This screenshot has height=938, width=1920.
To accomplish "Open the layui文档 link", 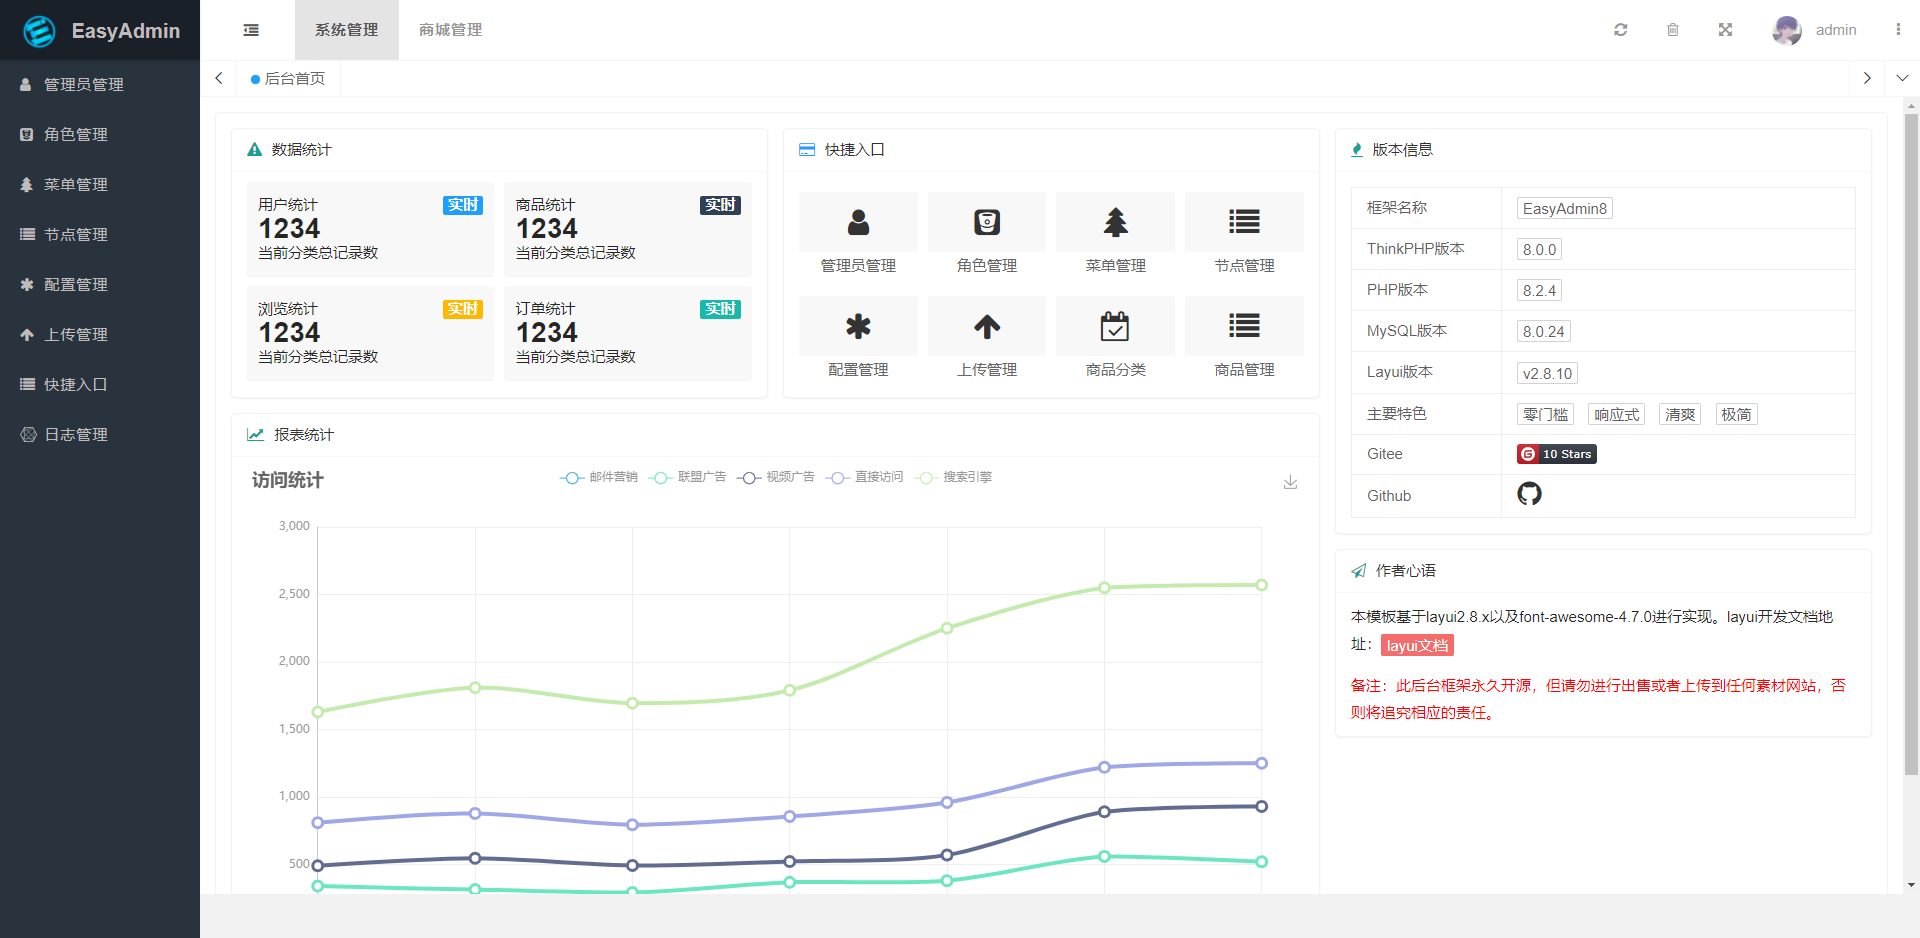I will point(1417,645).
